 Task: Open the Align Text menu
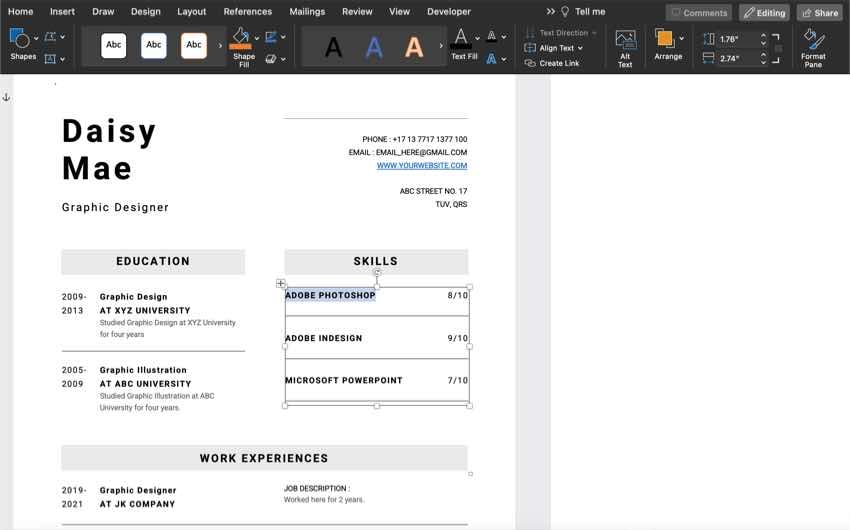553,48
